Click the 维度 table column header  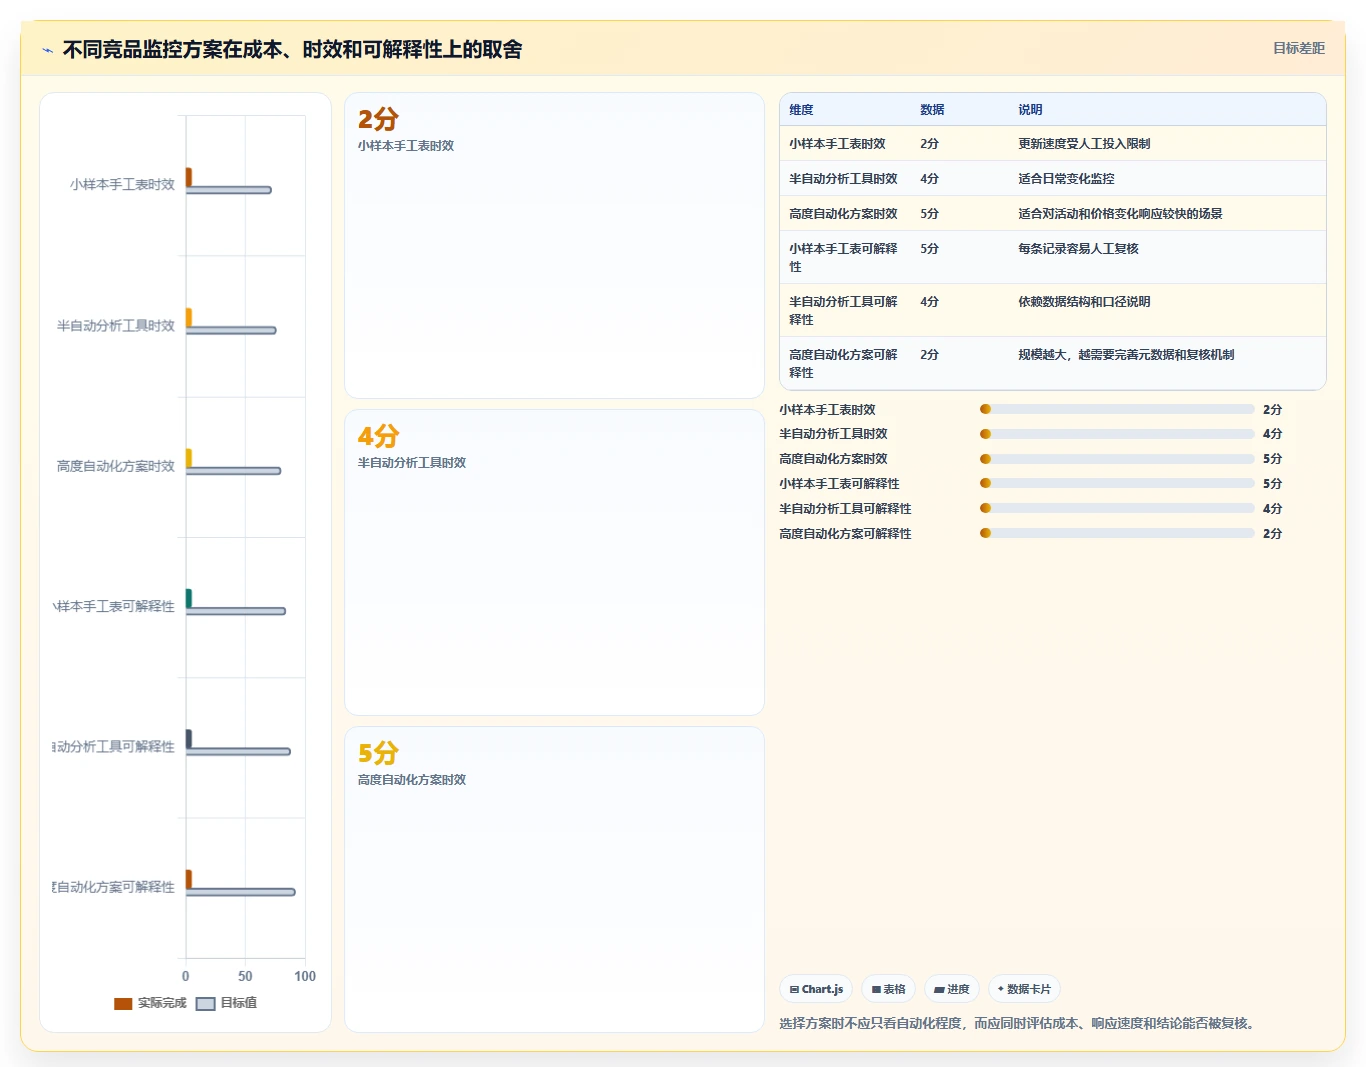(801, 110)
